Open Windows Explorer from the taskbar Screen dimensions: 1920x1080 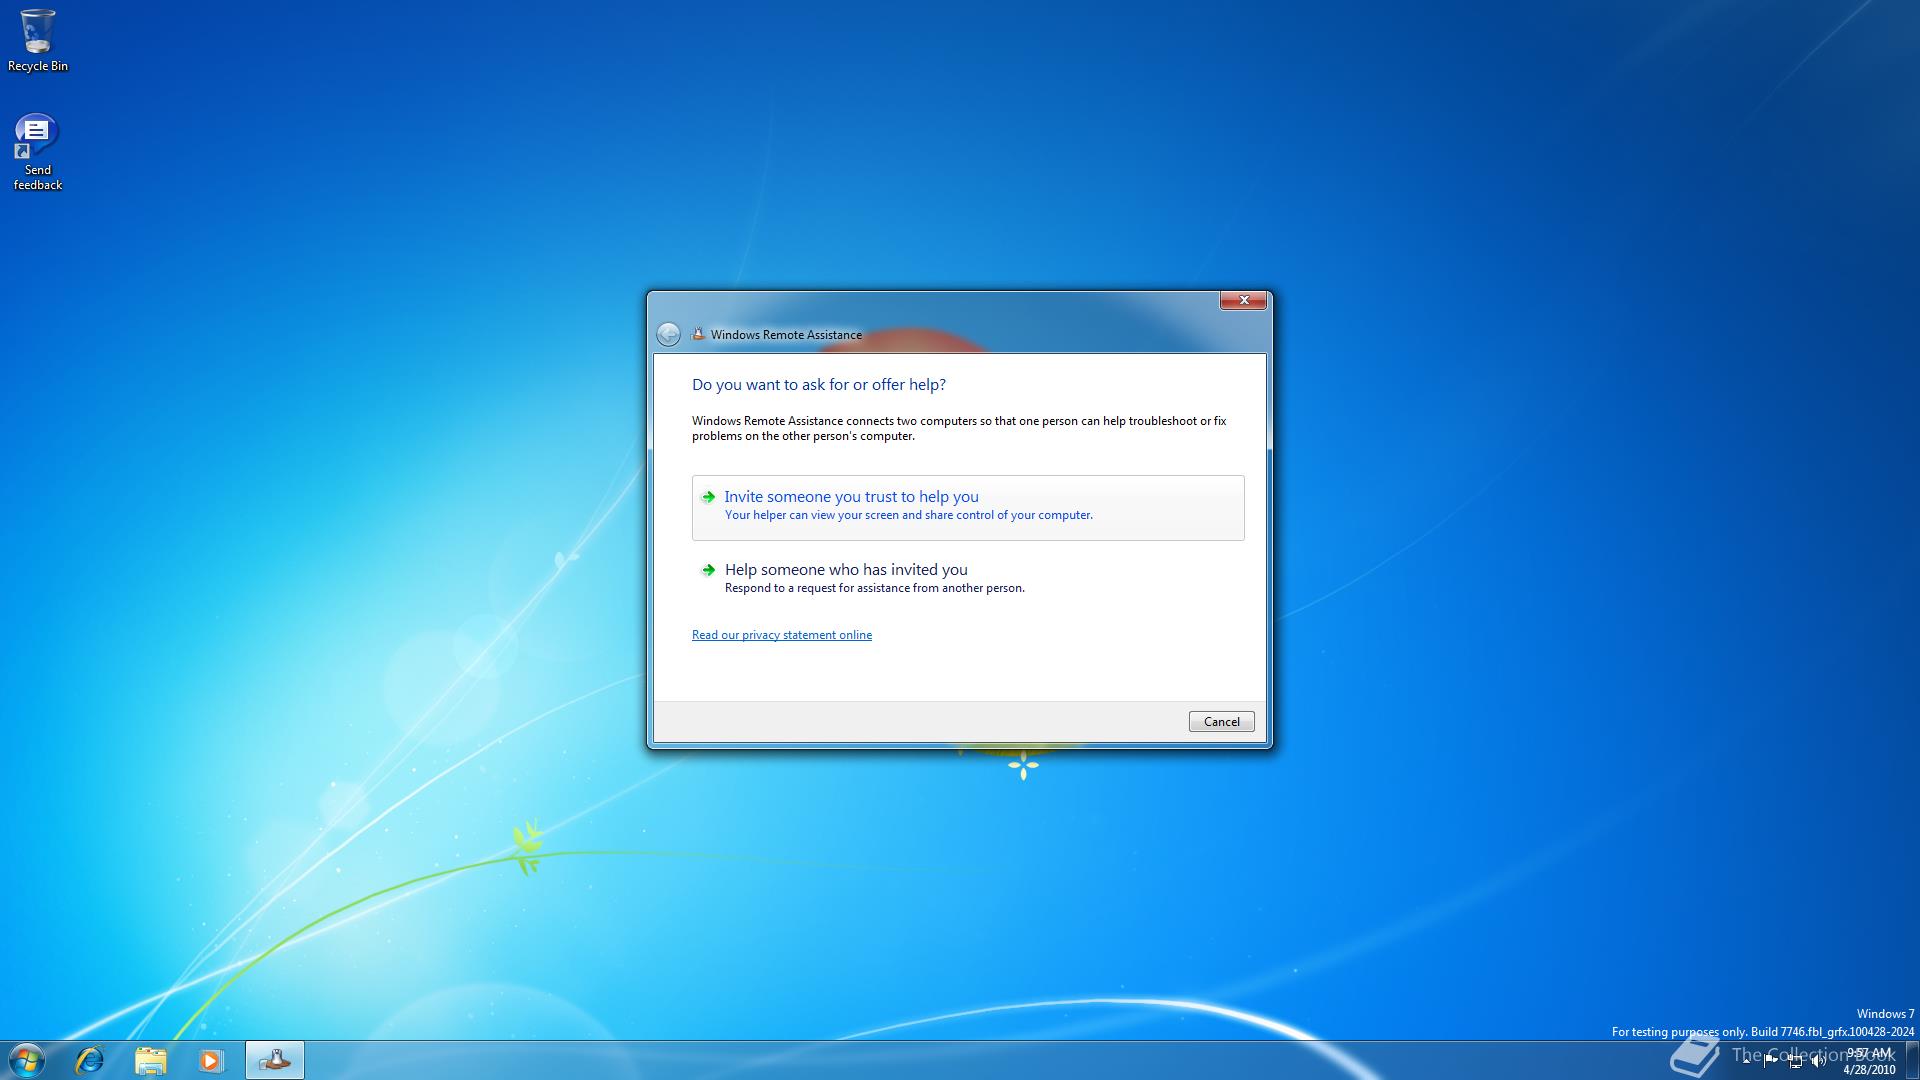[x=150, y=1060]
